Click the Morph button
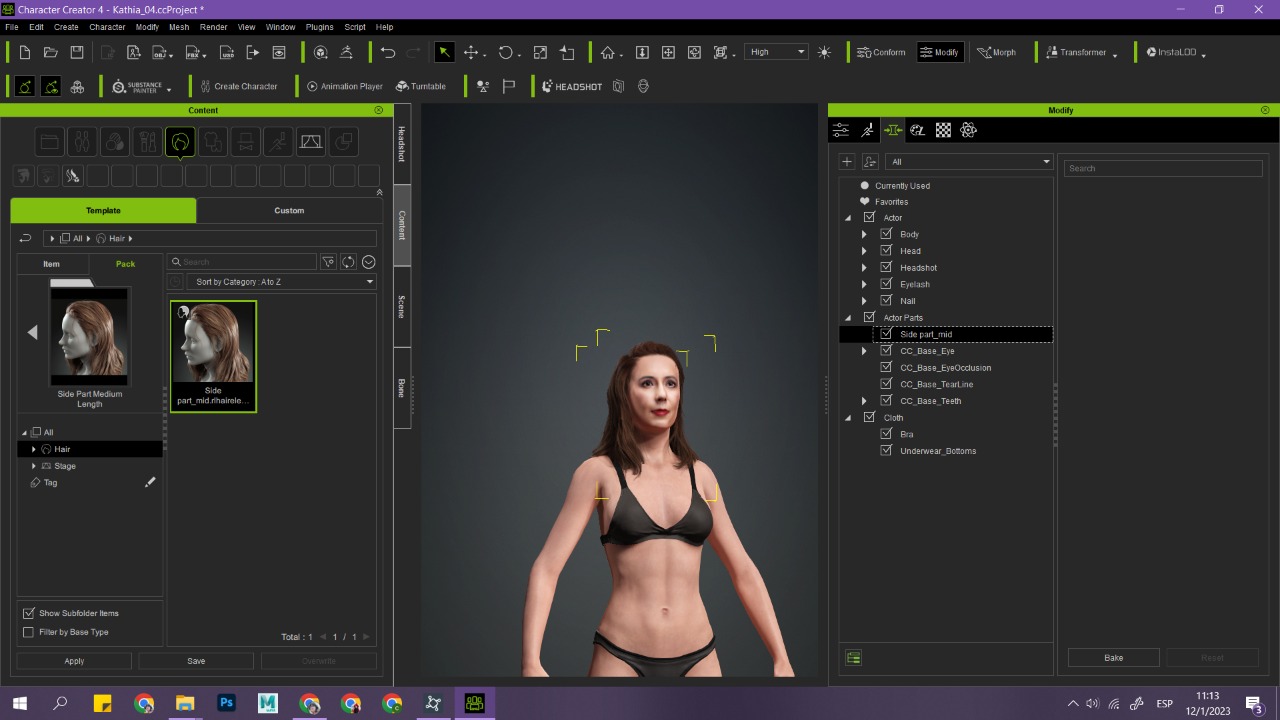This screenshot has height=720, width=1280. (996, 52)
